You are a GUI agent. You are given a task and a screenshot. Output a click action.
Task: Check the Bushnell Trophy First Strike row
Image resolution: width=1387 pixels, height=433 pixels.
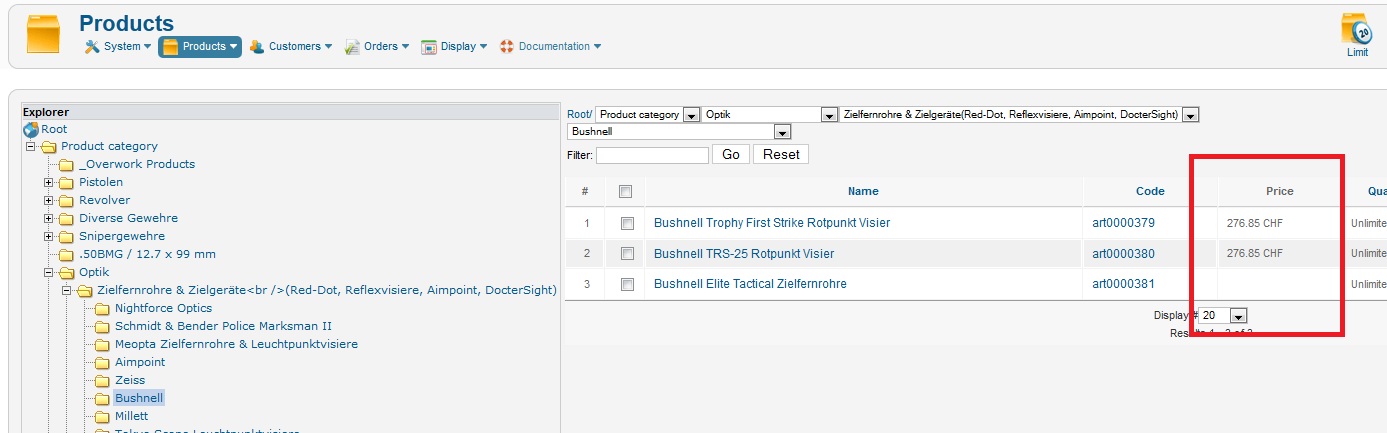(627, 223)
